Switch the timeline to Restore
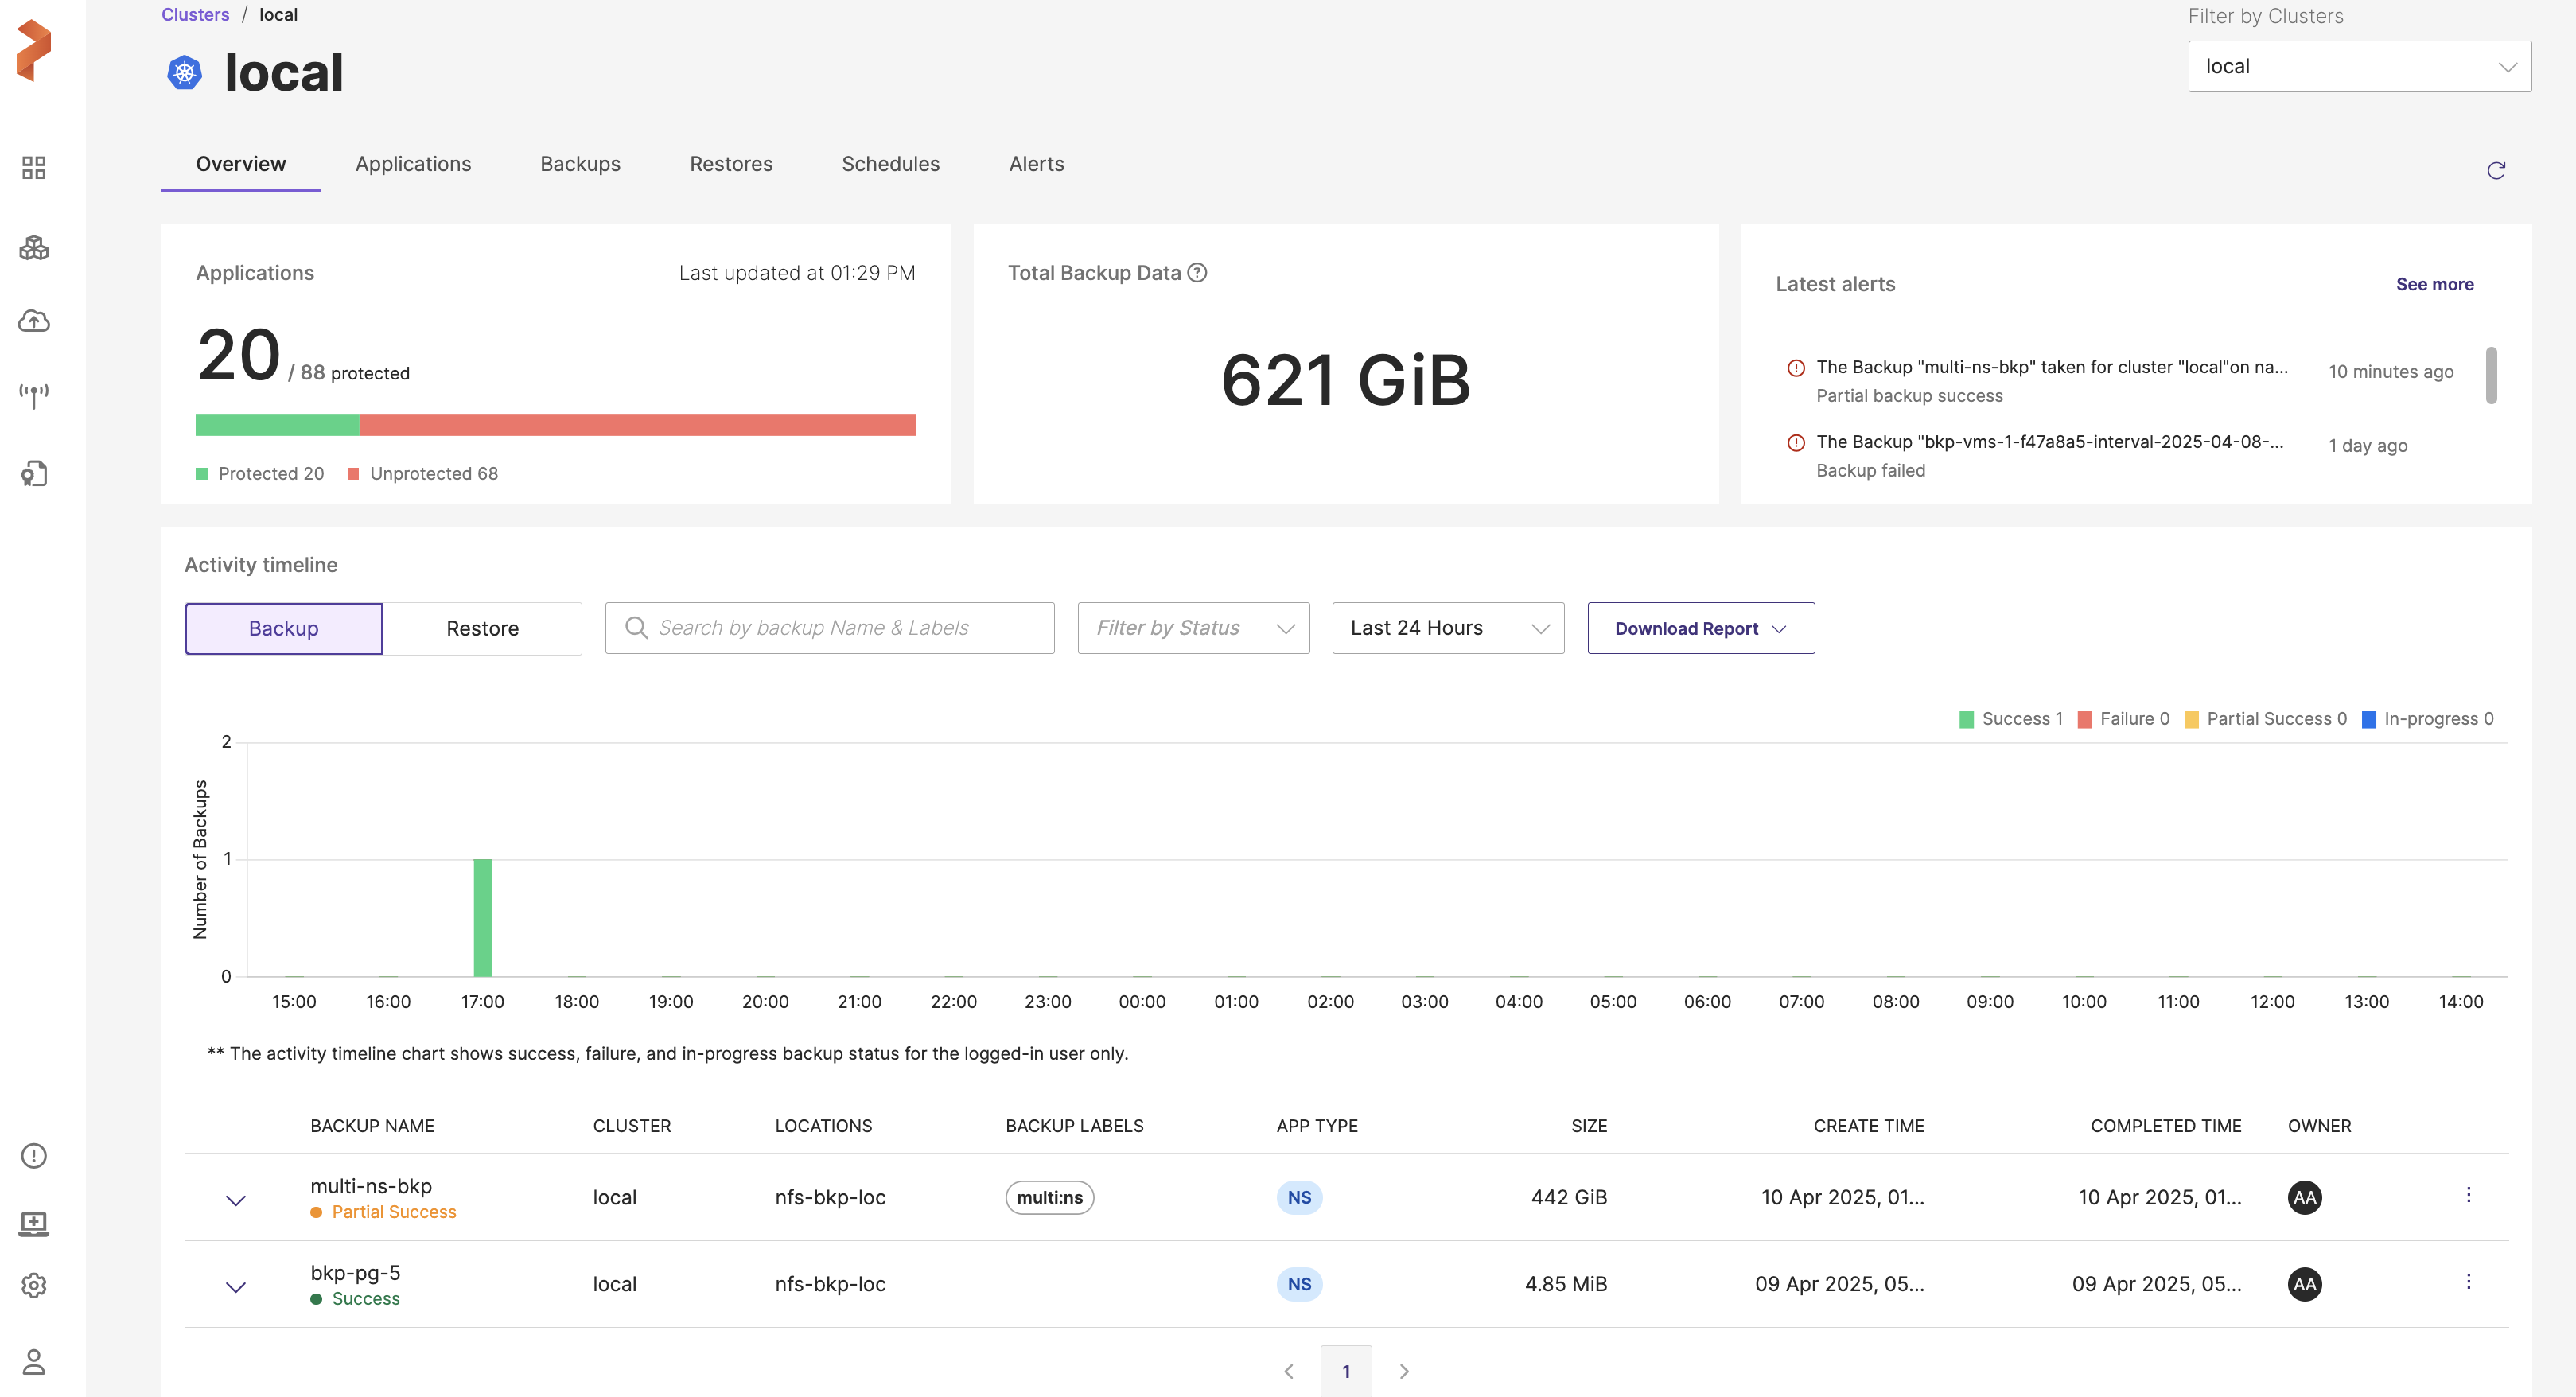Image resolution: width=2576 pixels, height=1397 pixels. tap(482, 628)
